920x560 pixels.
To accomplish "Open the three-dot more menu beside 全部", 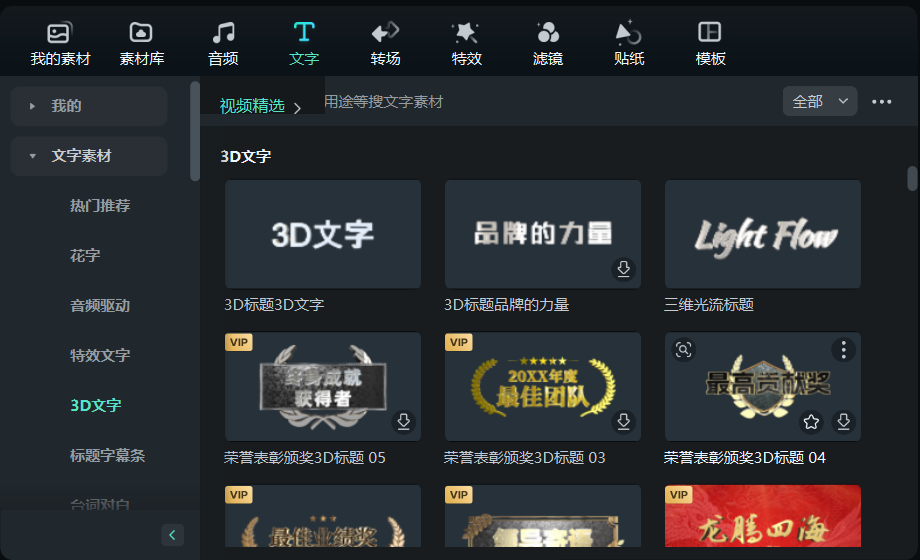I will [881, 102].
